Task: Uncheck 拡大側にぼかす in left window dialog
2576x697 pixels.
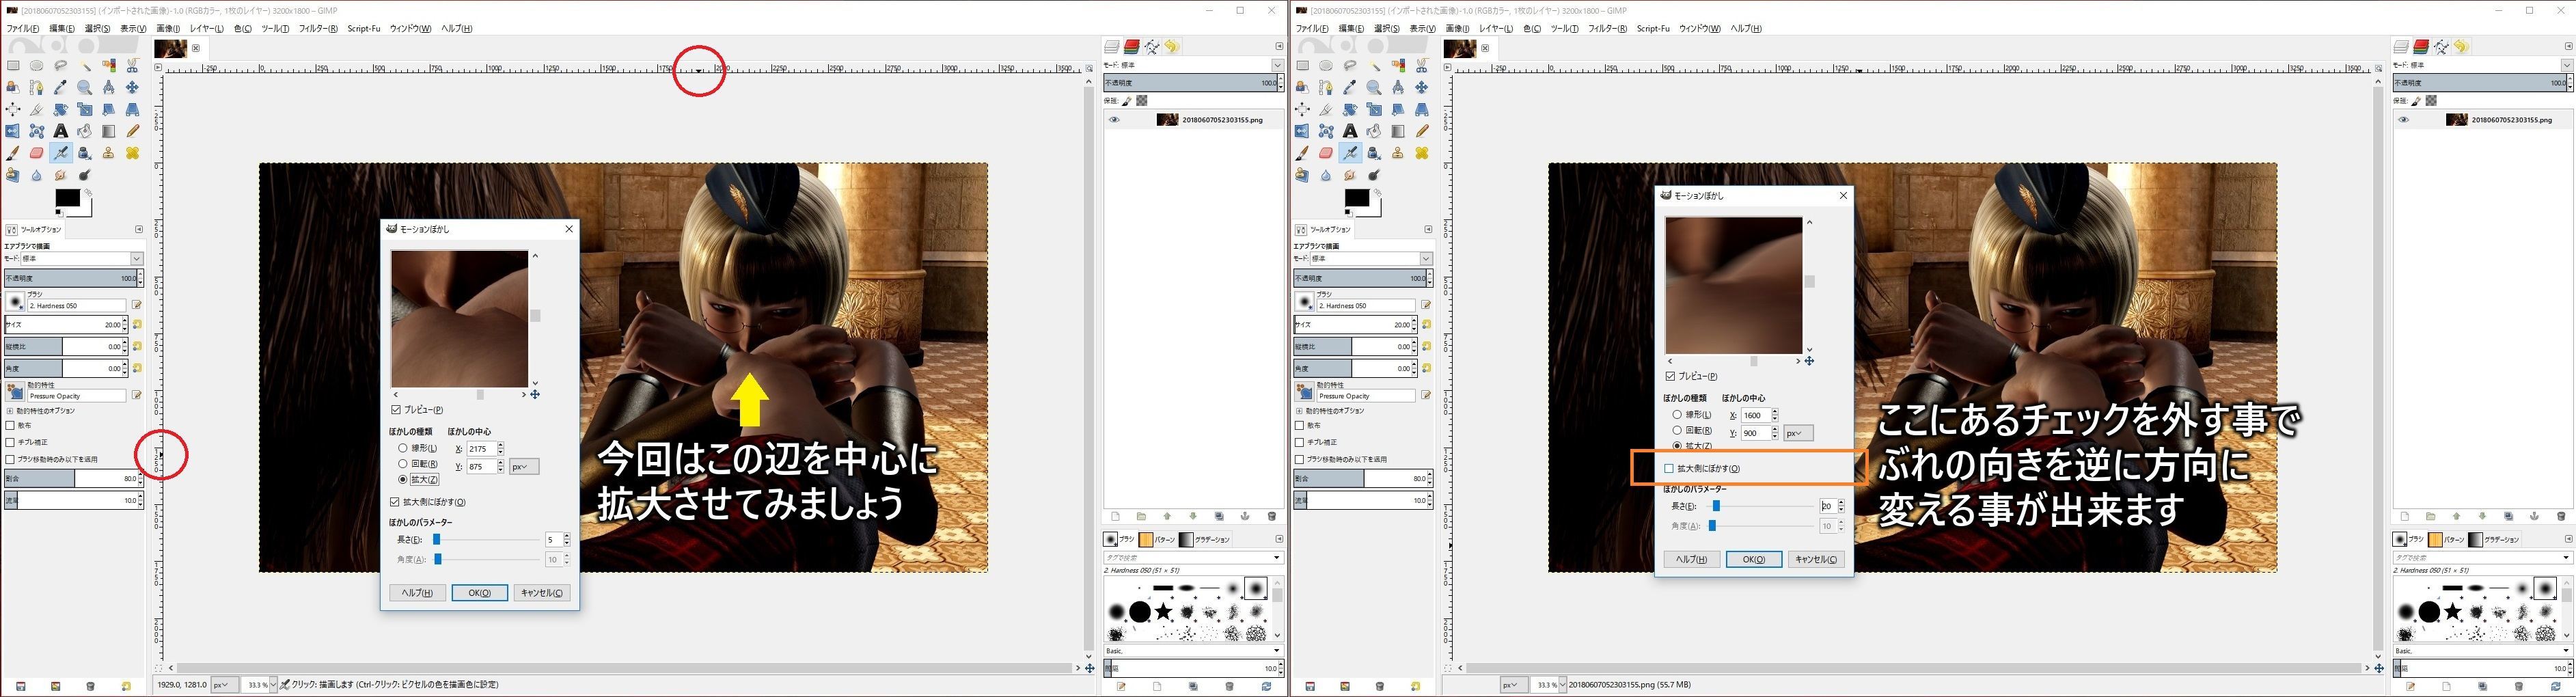Action: tap(396, 502)
